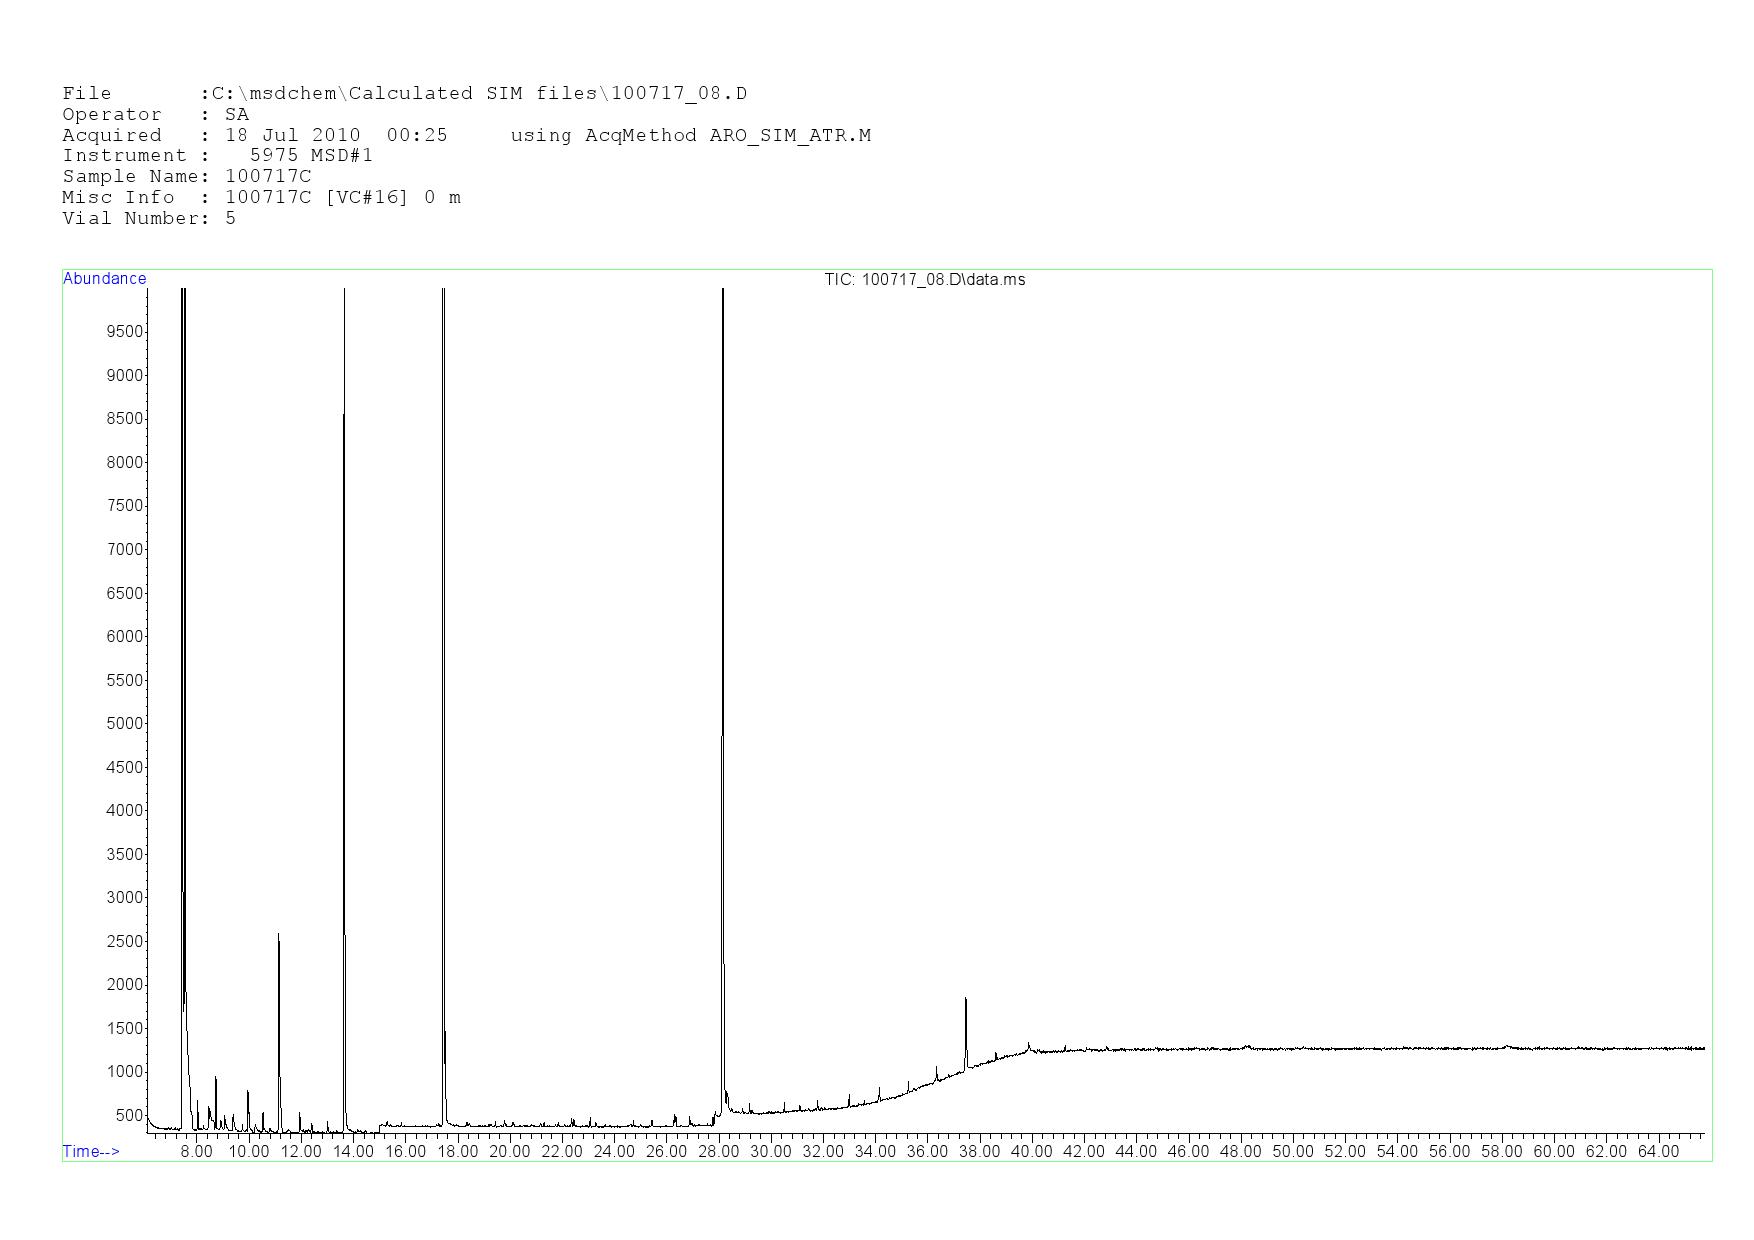Select the Operator SA header line
This screenshot has width=1754, height=1240.
click(x=155, y=114)
